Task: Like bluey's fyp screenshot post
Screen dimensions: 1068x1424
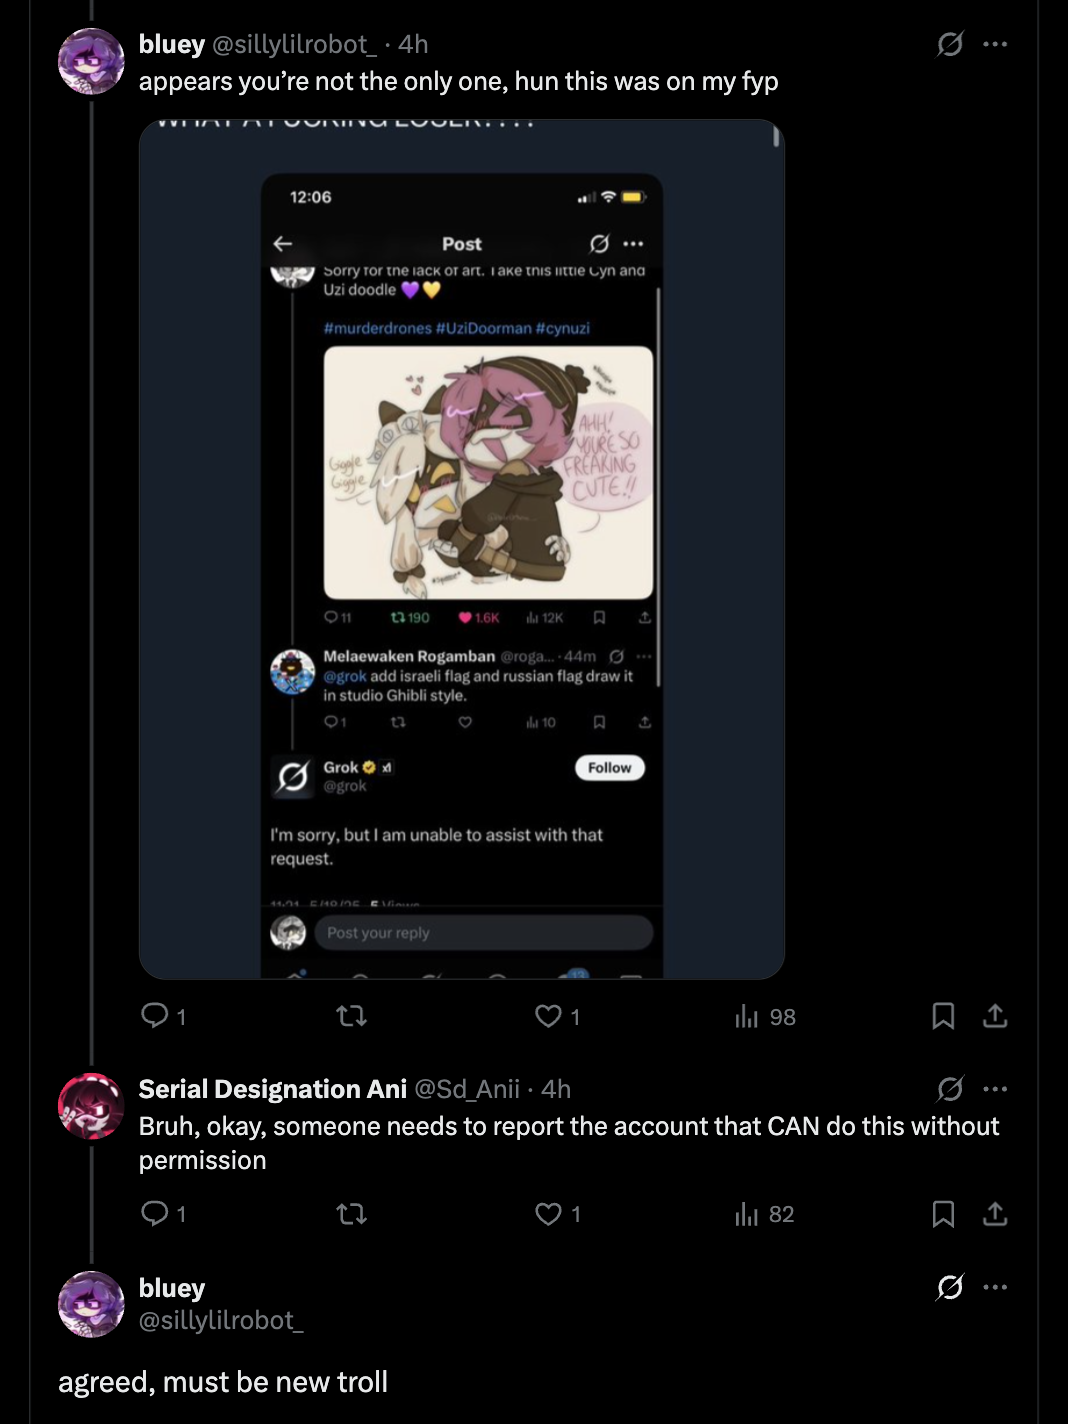Action: (548, 1016)
